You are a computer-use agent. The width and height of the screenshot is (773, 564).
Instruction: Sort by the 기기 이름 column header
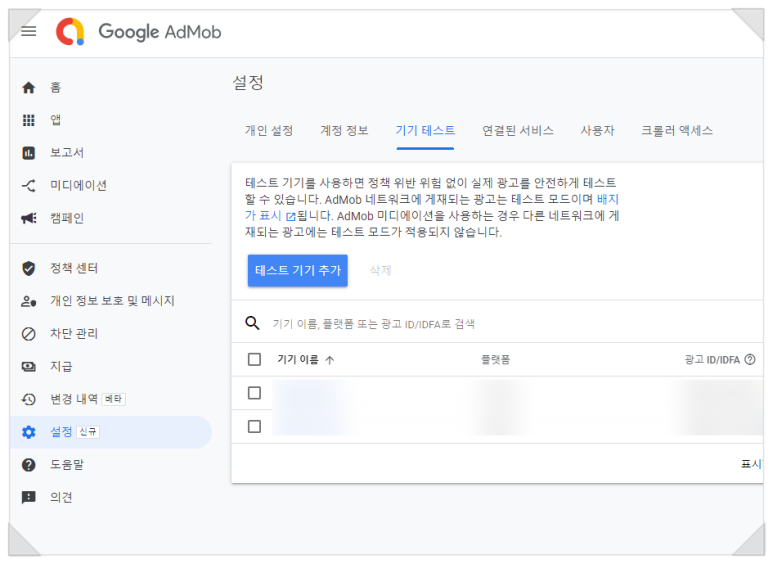[x=298, y=359]
